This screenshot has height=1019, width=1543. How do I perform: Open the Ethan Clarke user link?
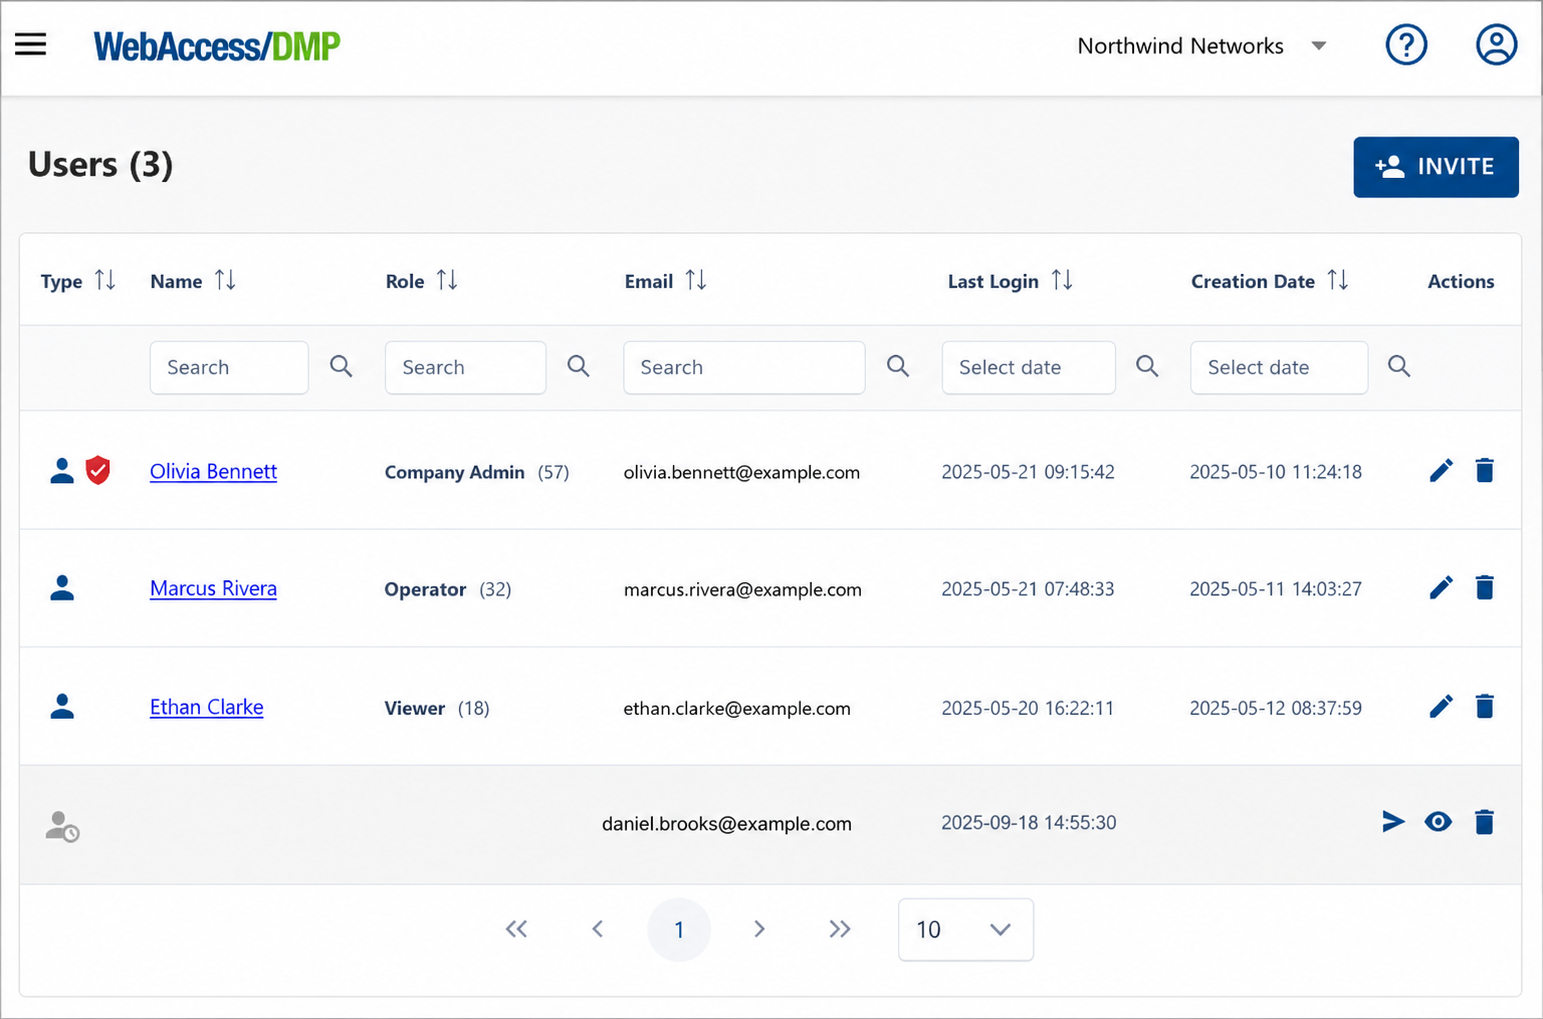tap(207, 707)
